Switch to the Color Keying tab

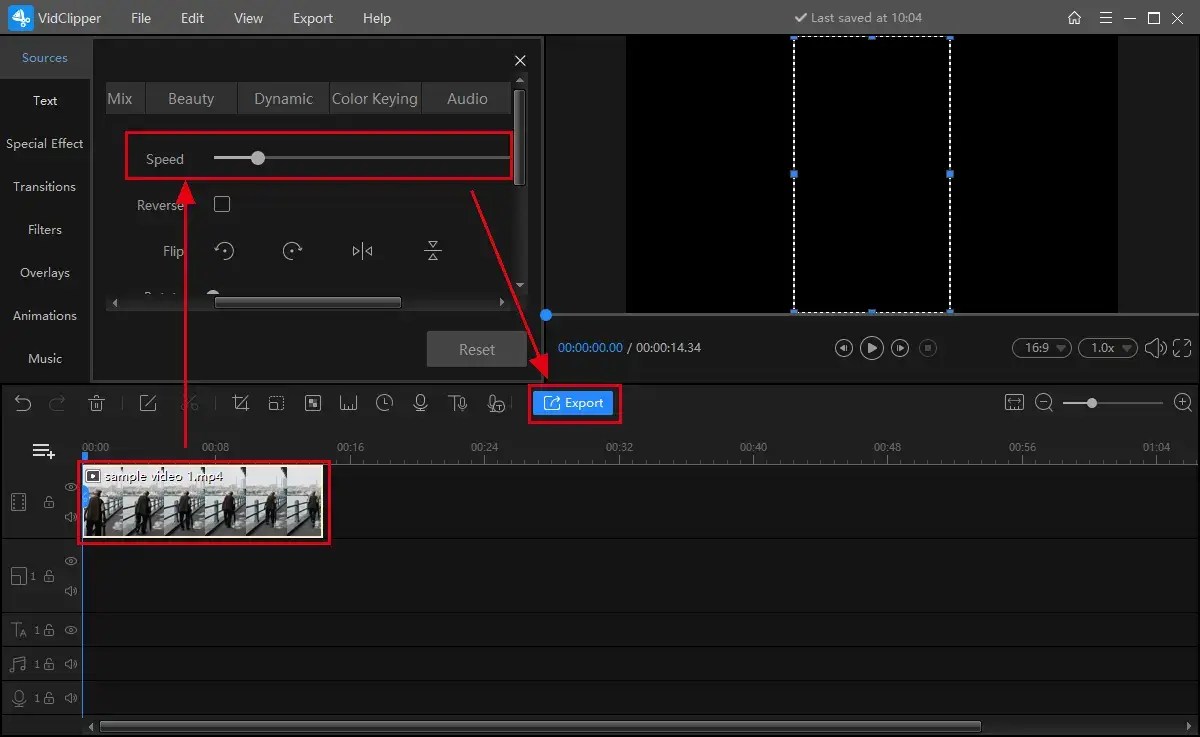pyautogui.click(x=375, y=98)
